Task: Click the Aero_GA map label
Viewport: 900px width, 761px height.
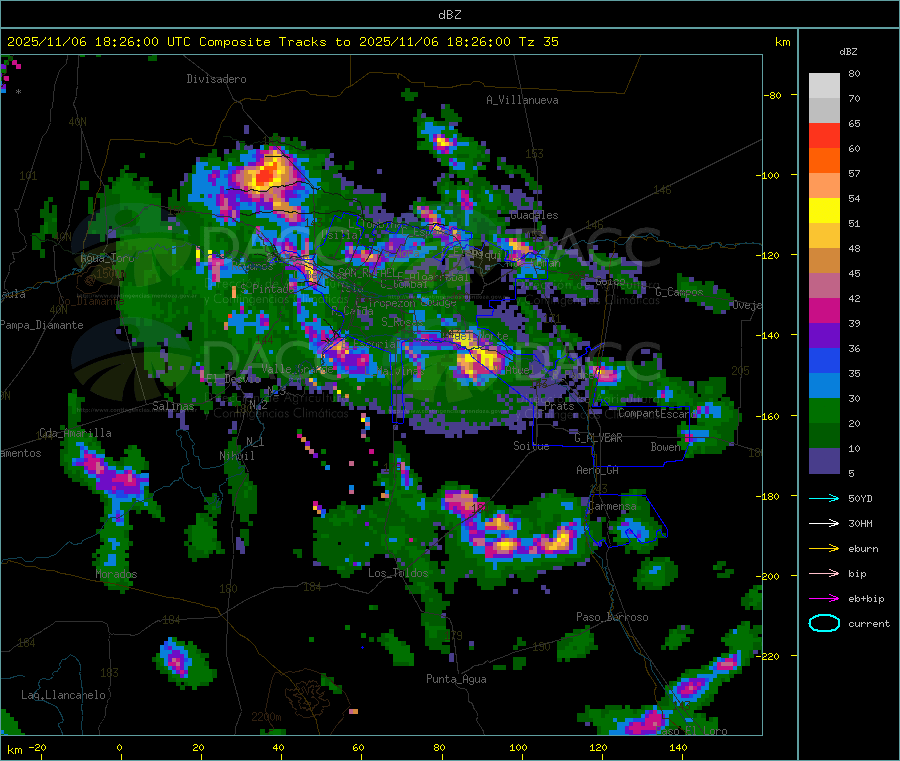Action: (x=598, y=470)
